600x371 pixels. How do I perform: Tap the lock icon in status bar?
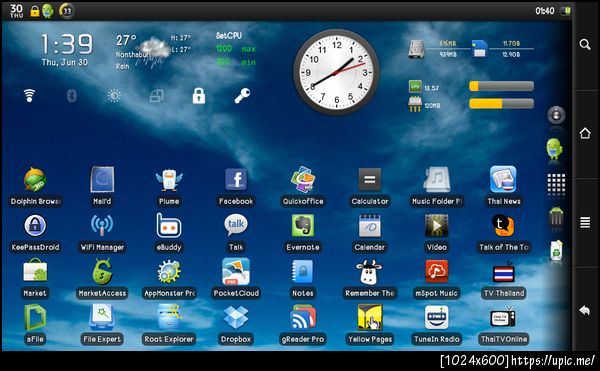pos(34,11)
